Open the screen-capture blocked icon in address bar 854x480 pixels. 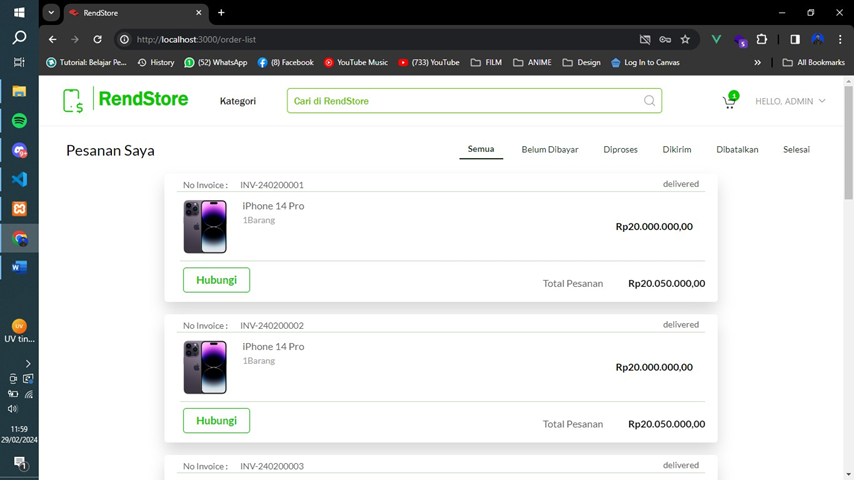click(x=645, y=39)
